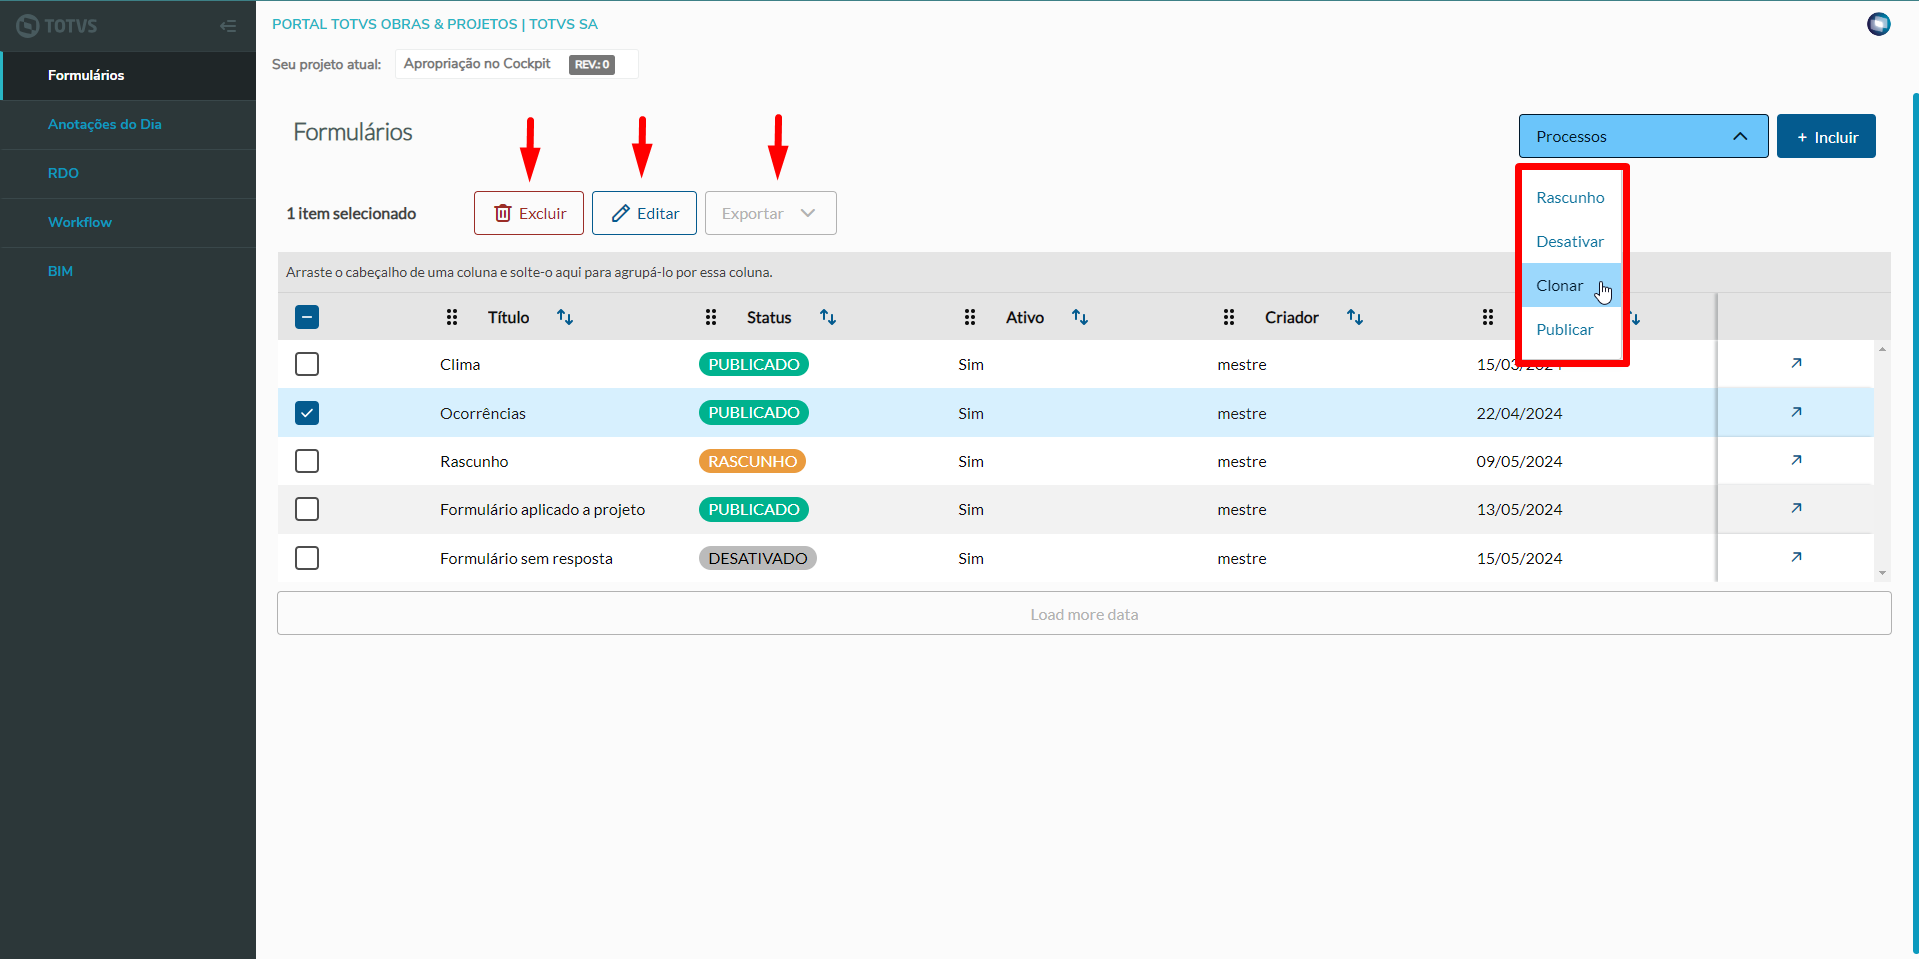Click "mestre" in the Clima row
Screen dimensions: 1919x959
tap(1242, 364)
